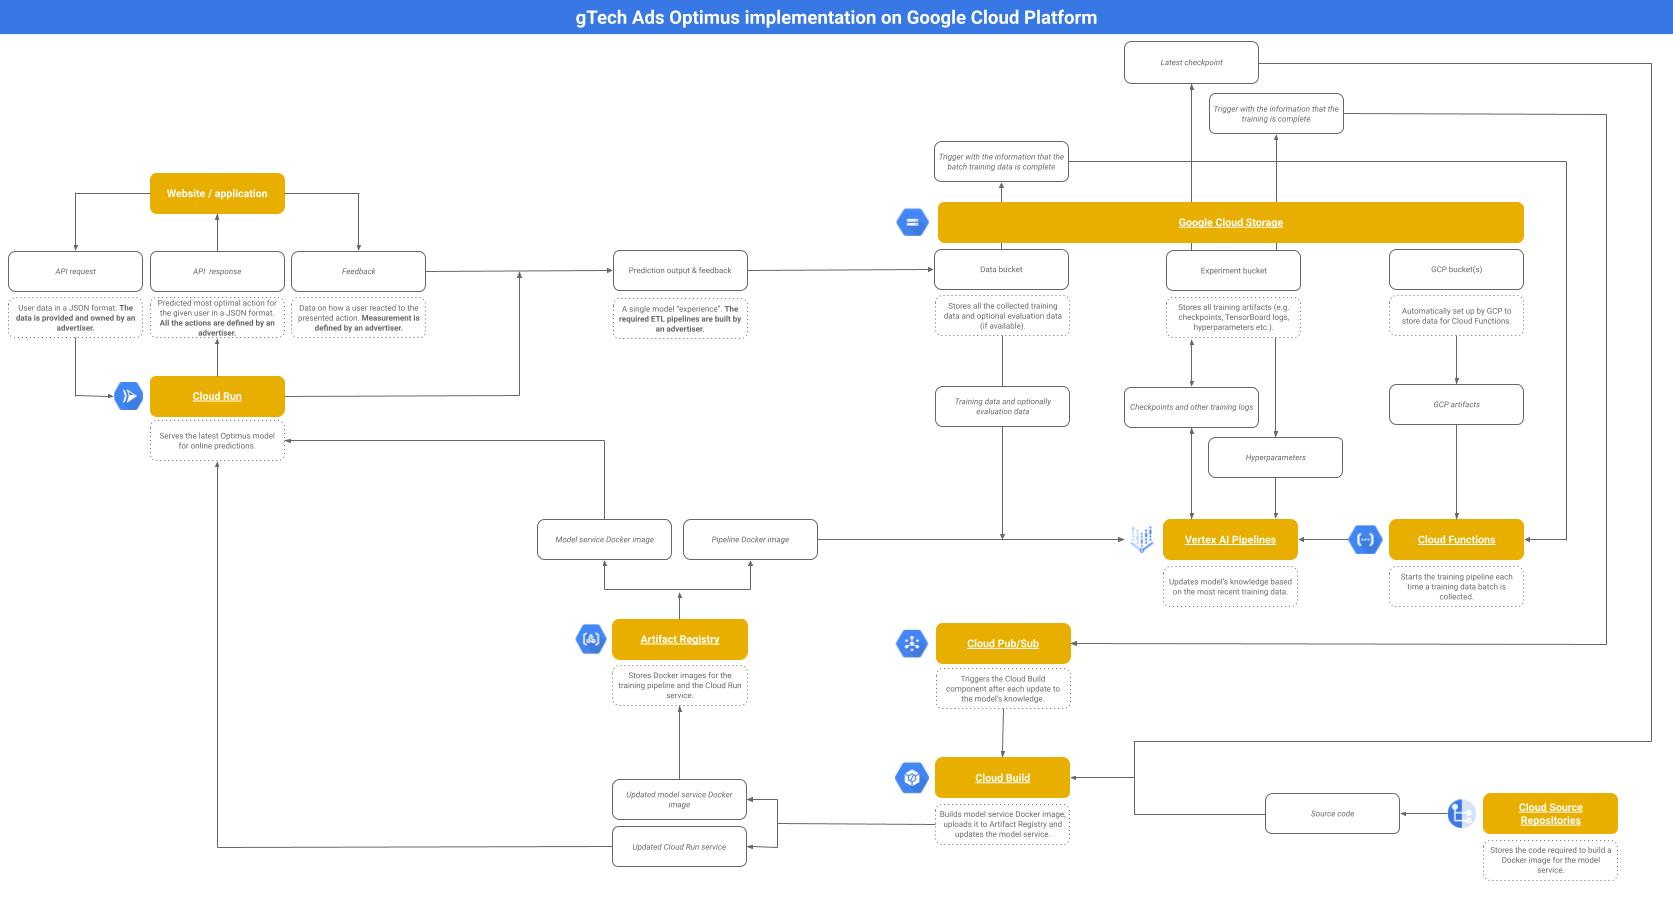The height and width of the screenshot is (903, 1673).
Task: Click the 'Serves the latest Optimus model' description
Action: tap(217, 441)
